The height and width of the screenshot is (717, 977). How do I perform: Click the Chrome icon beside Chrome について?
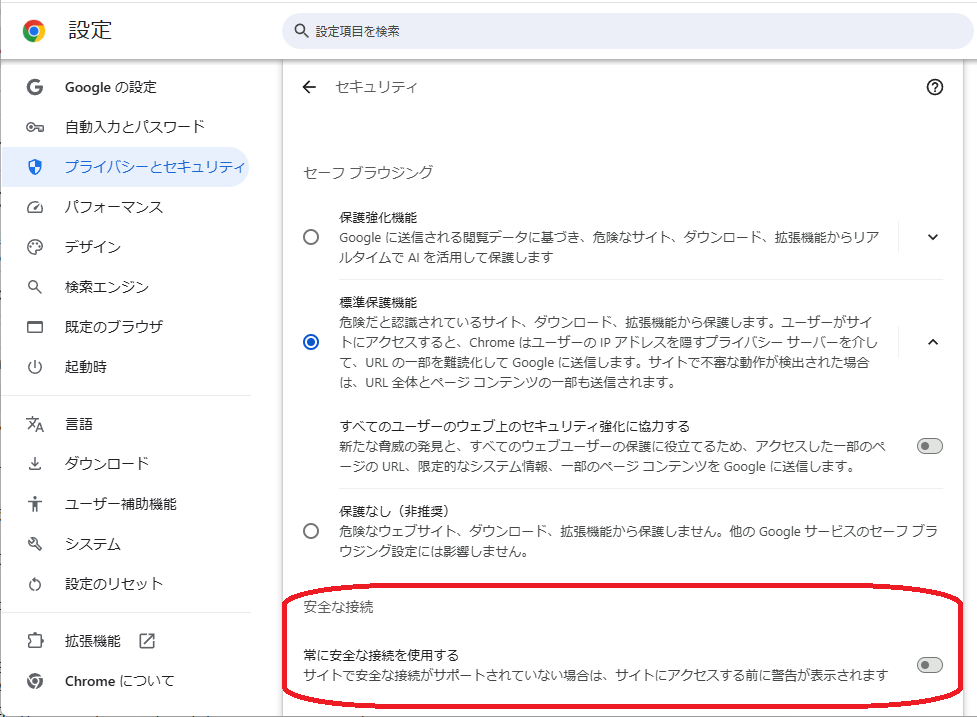pos(35,681)
